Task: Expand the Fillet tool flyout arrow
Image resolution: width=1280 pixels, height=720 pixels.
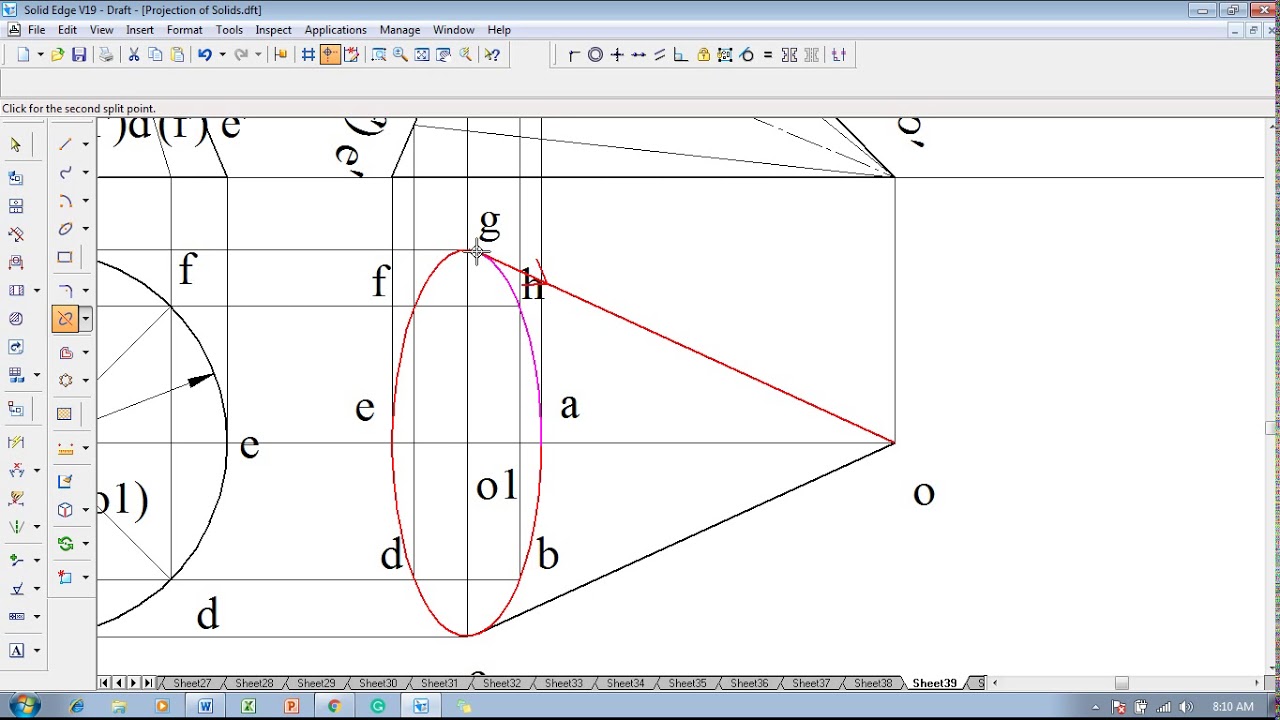Action: pyautogui.click(x=85, y=290)
